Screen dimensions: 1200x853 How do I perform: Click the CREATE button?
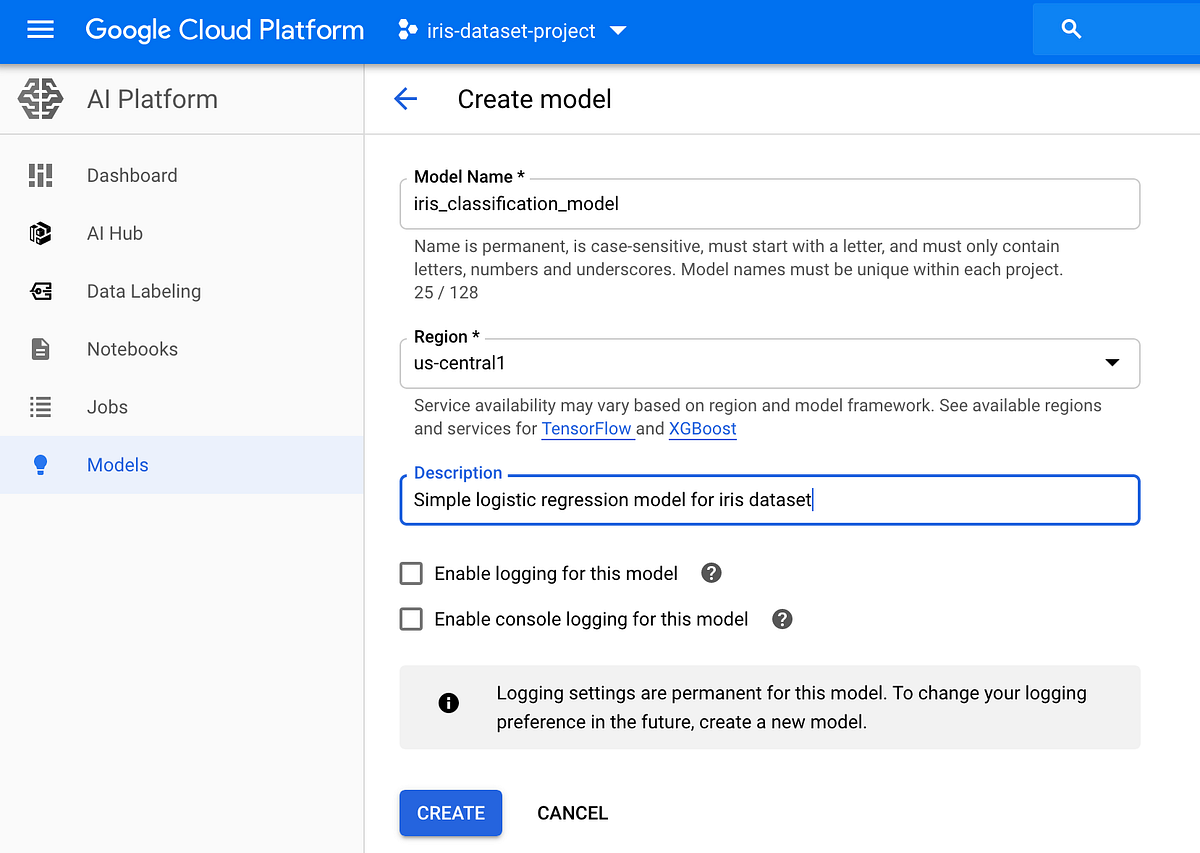pyautogui.click(x=450, y=813)
